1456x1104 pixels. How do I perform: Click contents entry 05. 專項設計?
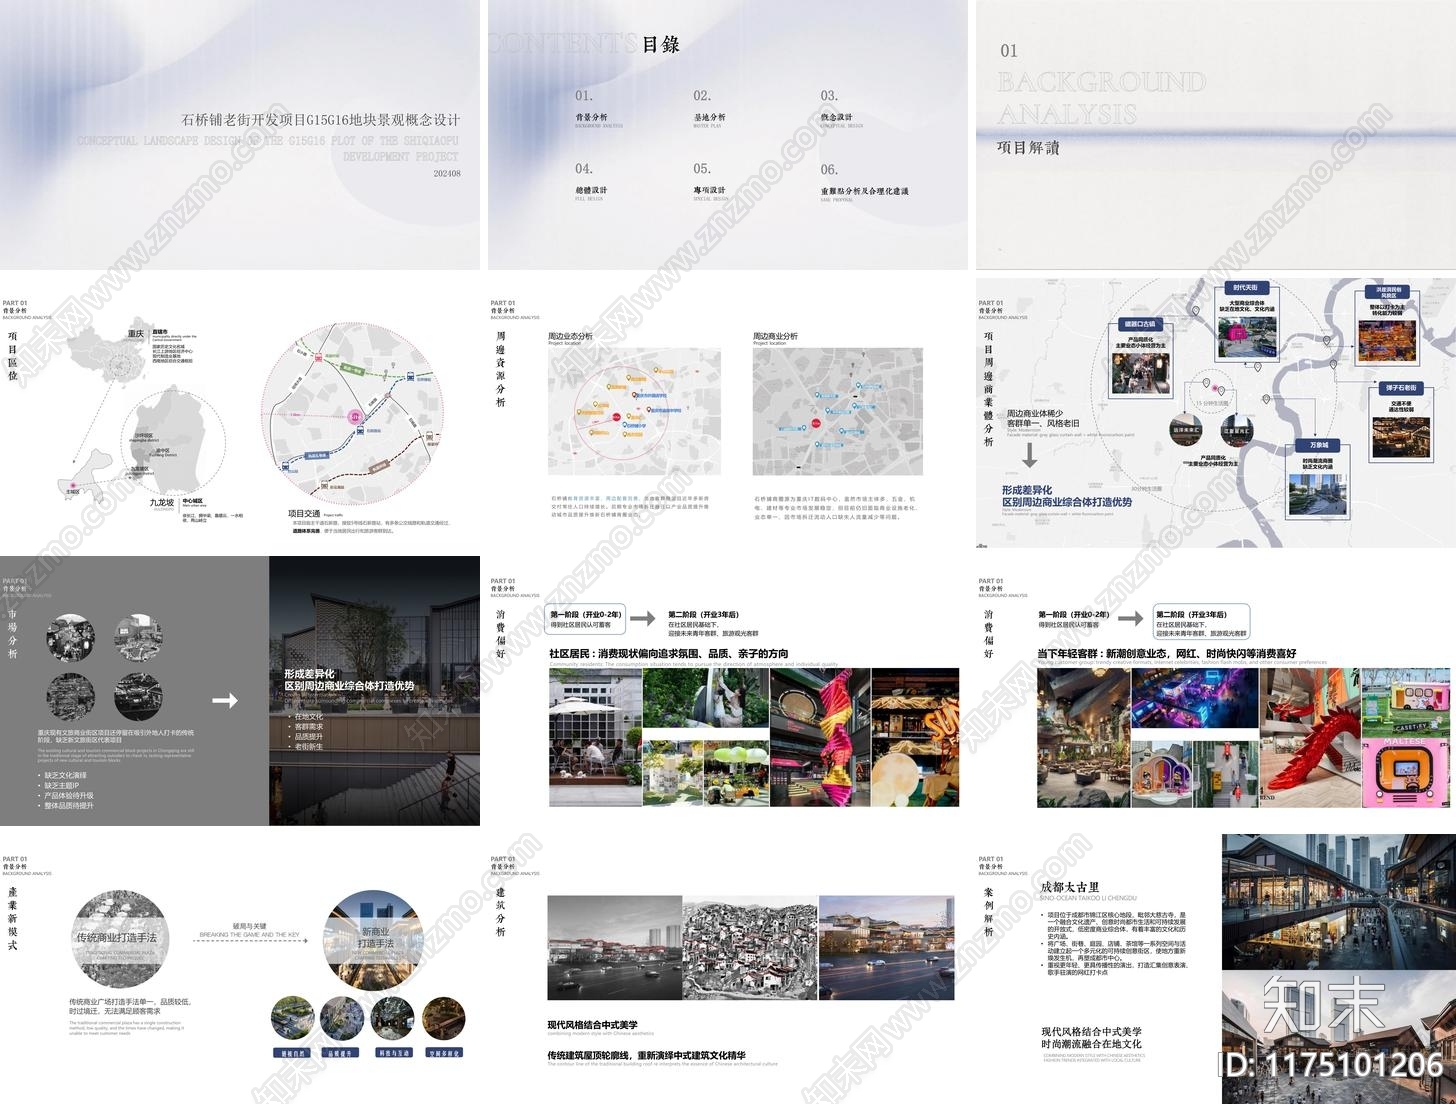[711, 181]
